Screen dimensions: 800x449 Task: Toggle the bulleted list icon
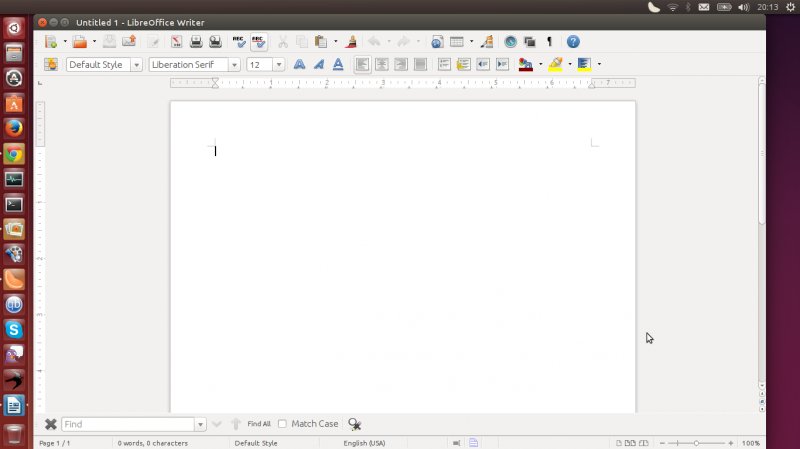[x=463, y=64]
